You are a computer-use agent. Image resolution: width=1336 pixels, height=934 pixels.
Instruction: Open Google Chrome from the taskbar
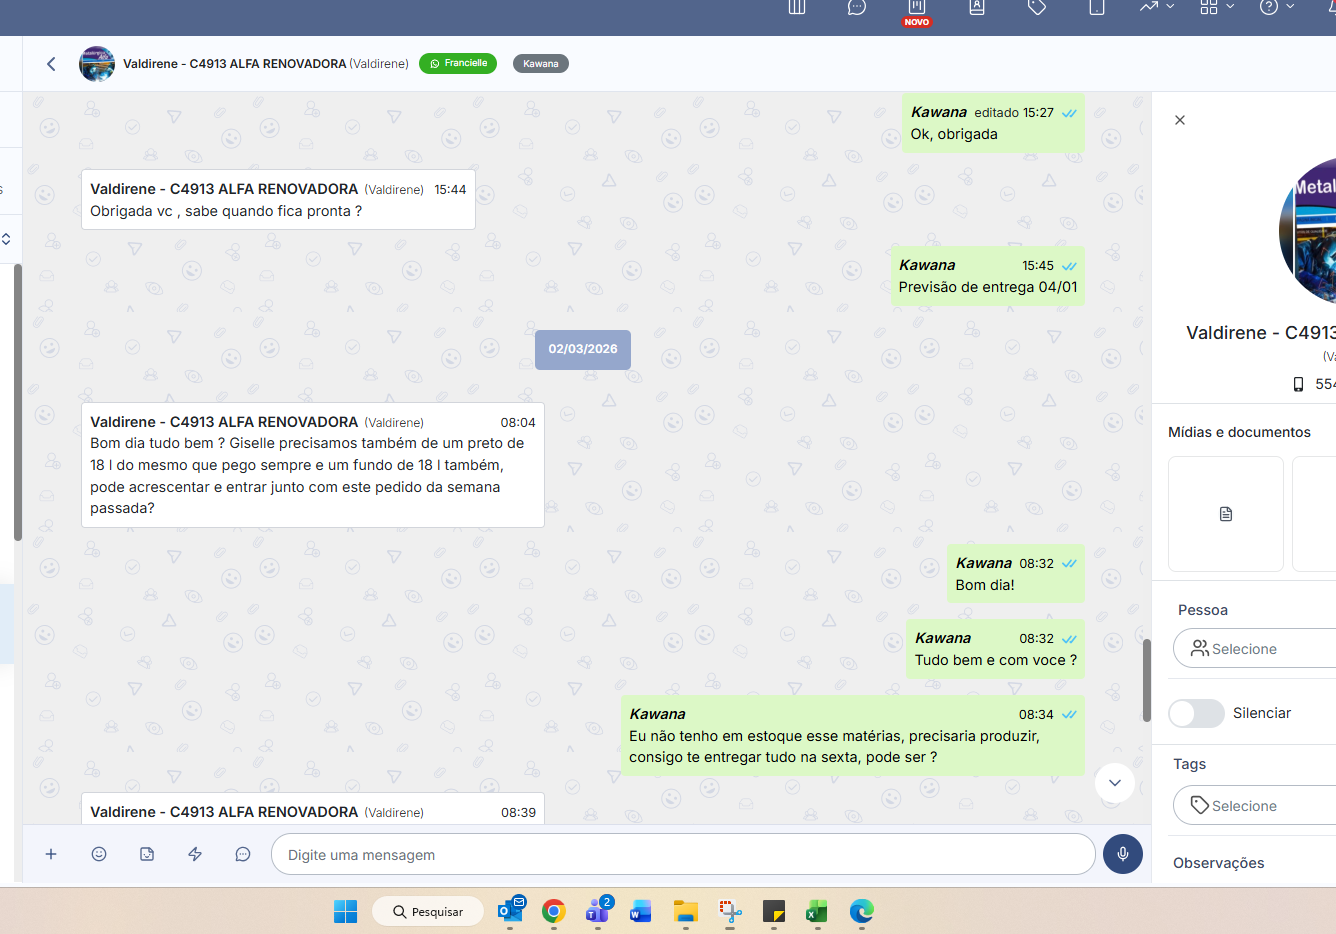(x=554, y=911)
